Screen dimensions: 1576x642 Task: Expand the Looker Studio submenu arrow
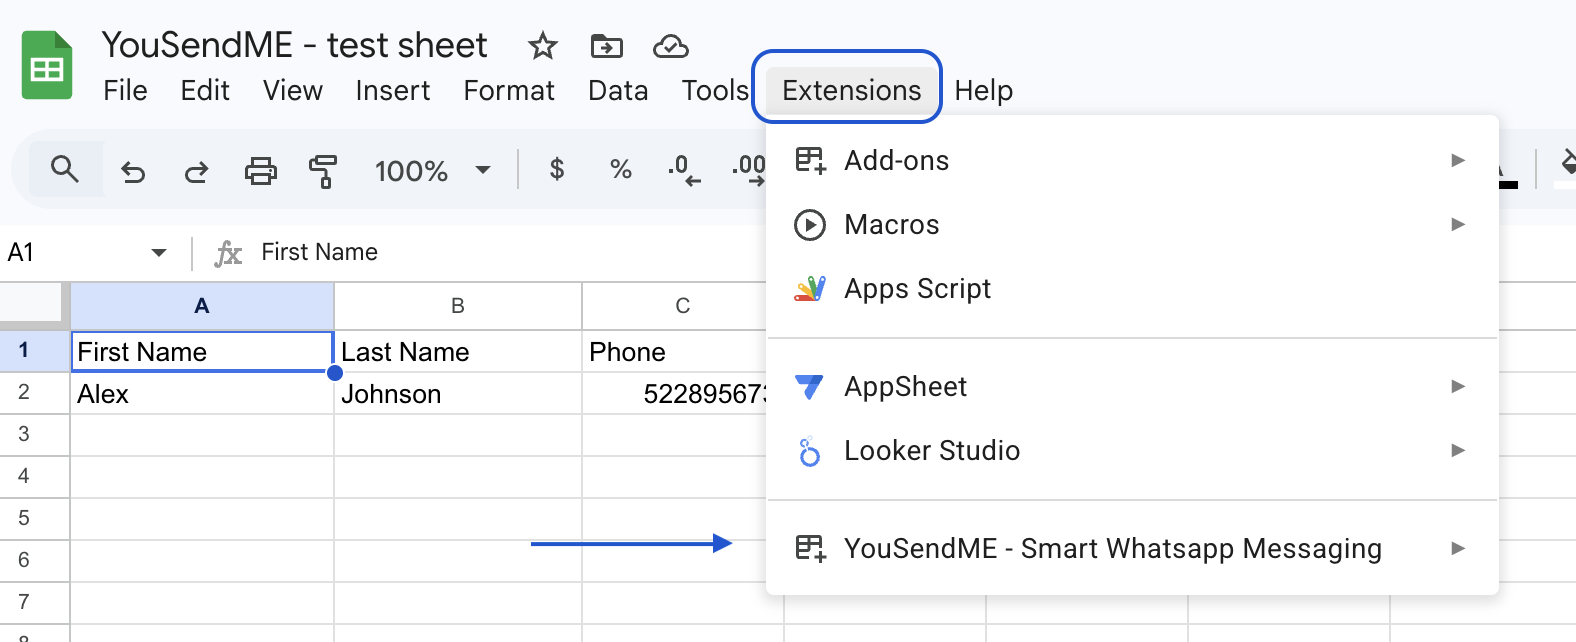(x=1458, y=450)
